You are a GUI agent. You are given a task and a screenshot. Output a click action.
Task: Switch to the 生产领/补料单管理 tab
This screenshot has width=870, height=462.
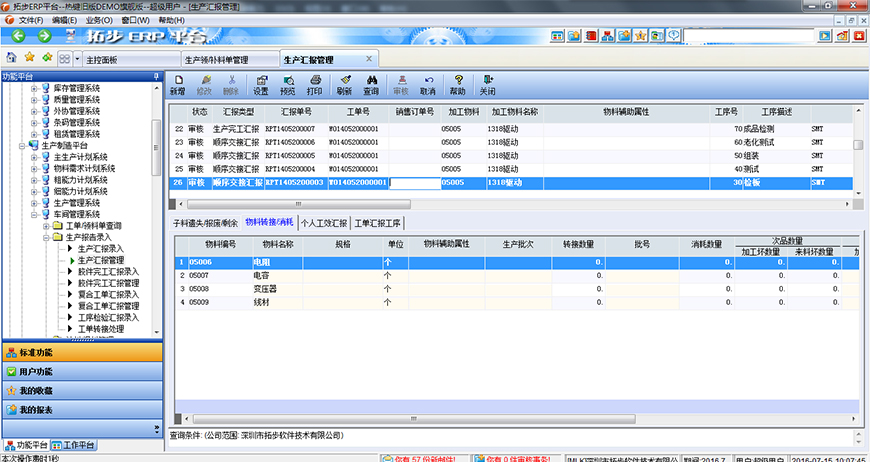click(215, 60)
